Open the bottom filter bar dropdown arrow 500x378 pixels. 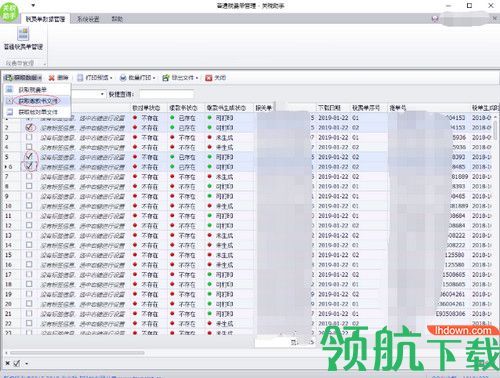(x=26, y=364)
